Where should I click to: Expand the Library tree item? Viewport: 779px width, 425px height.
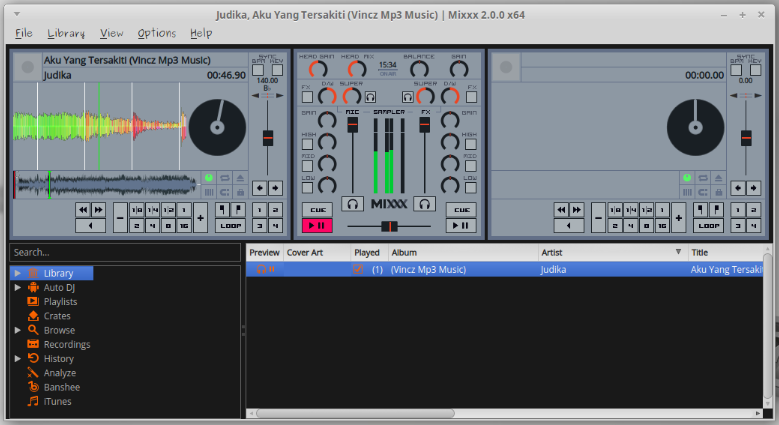[17, 273]
